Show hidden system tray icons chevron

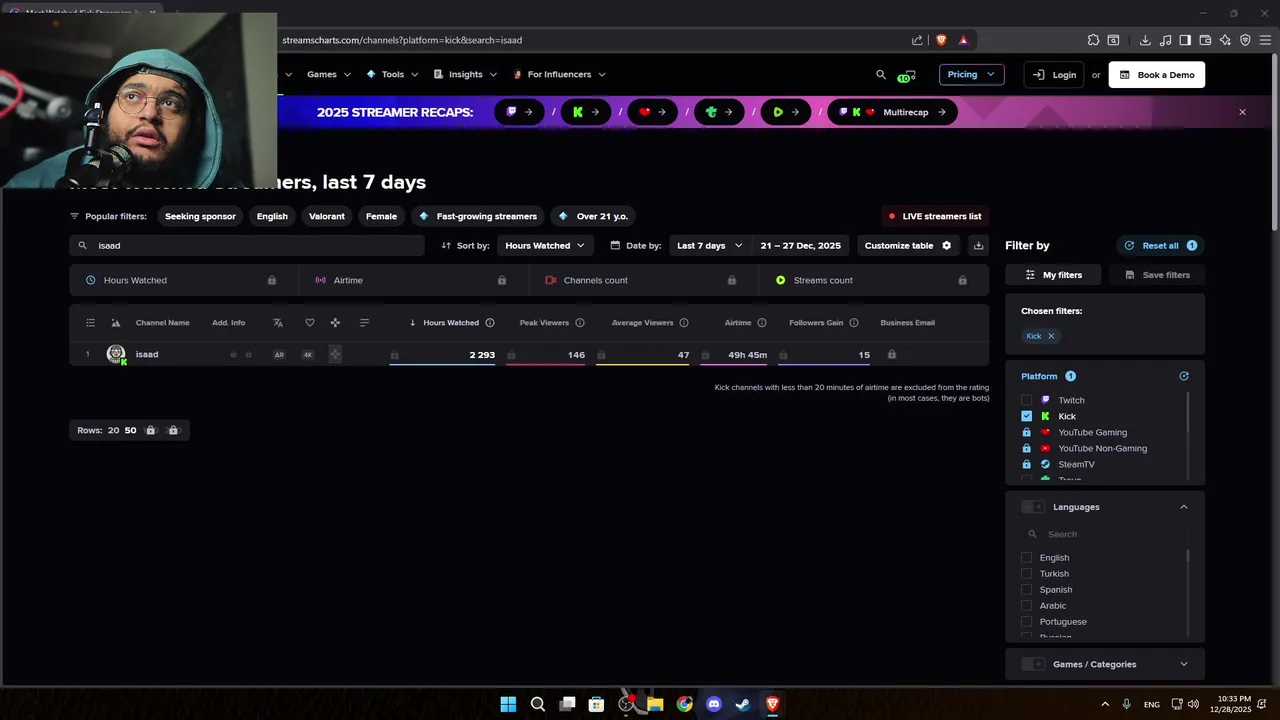click(1105, 704)
